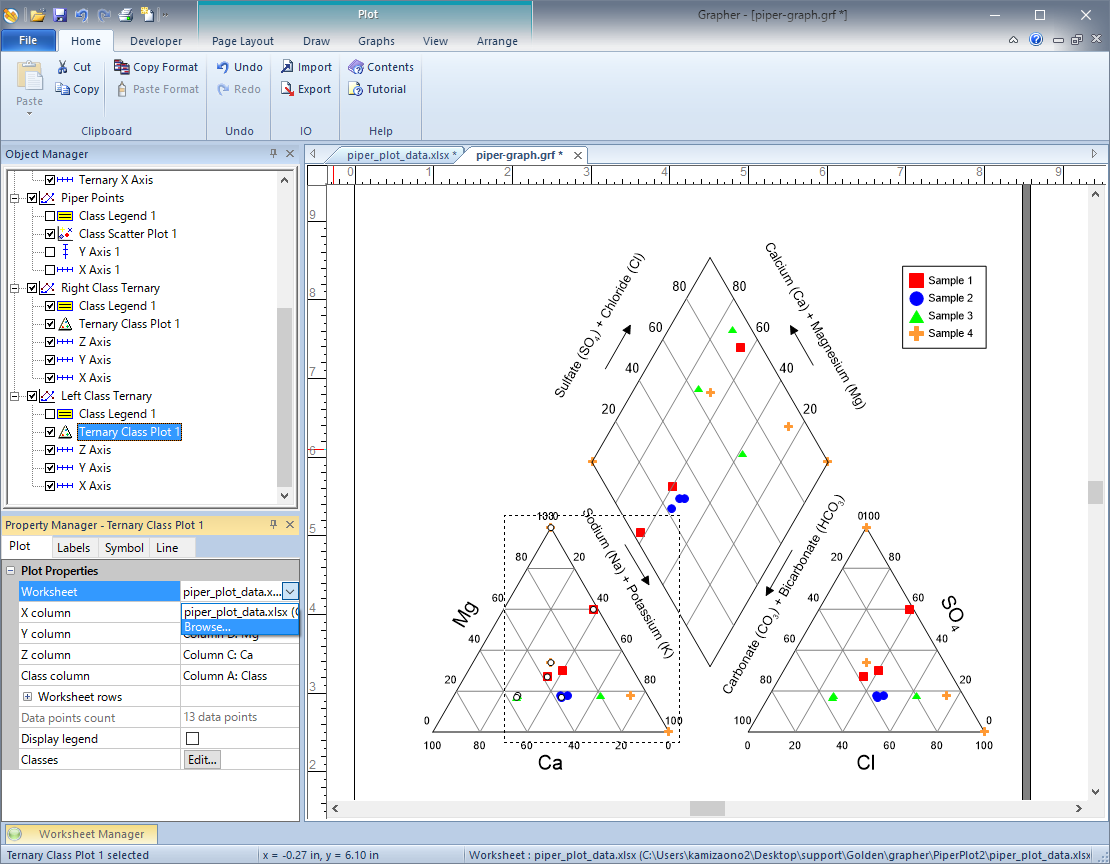Click the Cut scissors icon
Image resolution: width=1110 pixels, height=864 pixels.
63,67
